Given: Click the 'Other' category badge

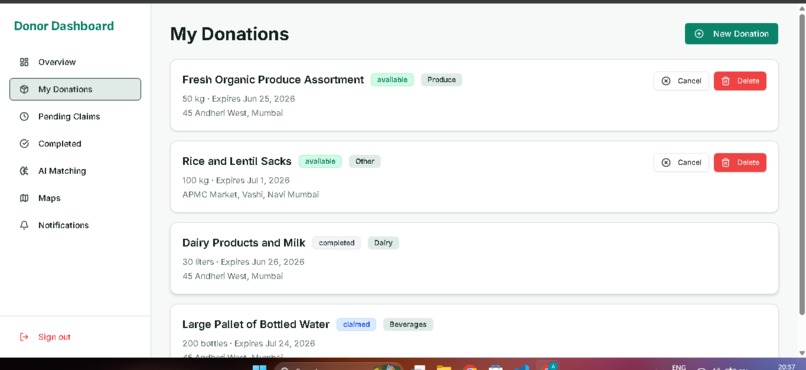Looking at the screenshot, I should pos(365,161).
